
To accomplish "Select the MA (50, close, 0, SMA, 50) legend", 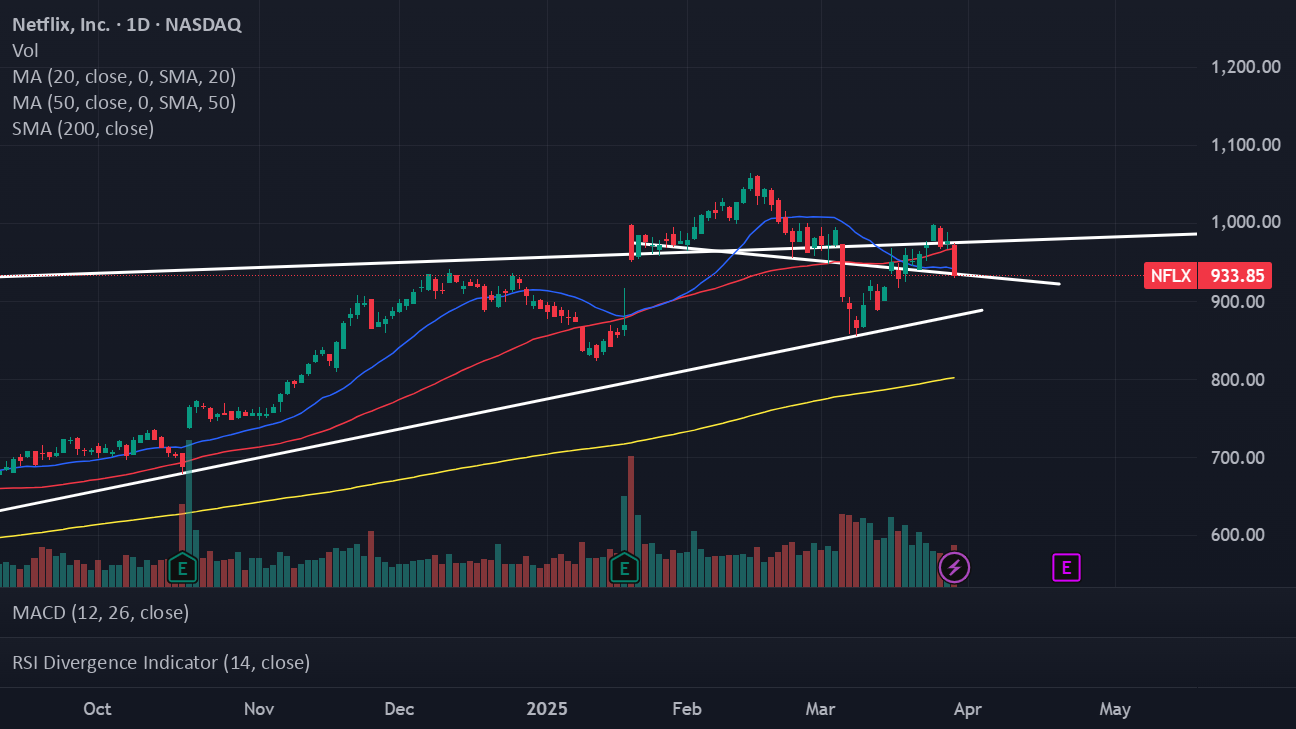I will tap(124, 102).
